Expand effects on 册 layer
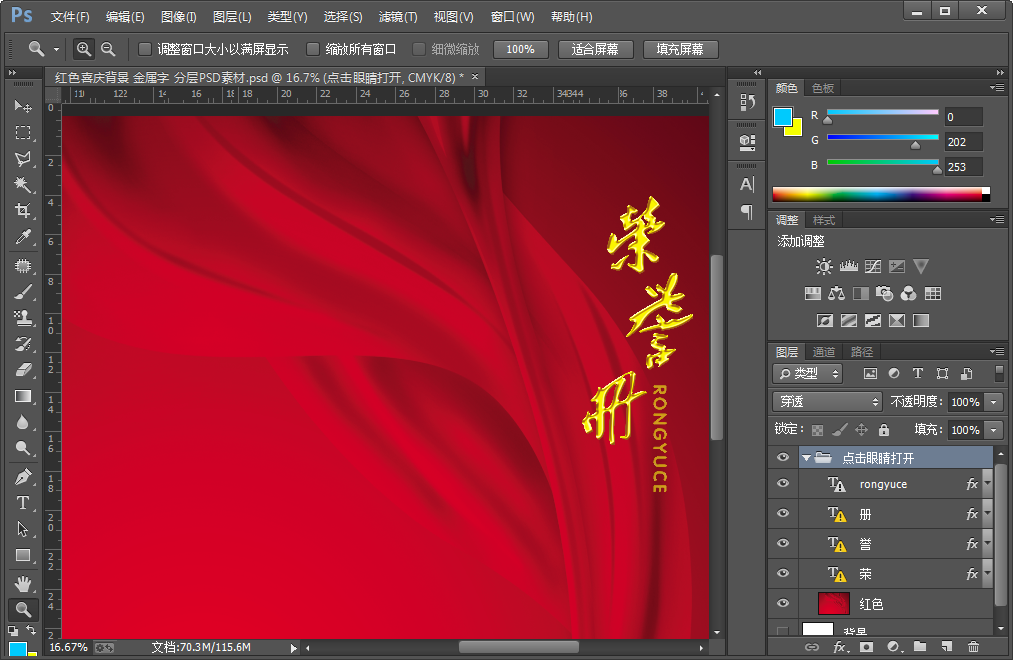 (x=987, y=513)
